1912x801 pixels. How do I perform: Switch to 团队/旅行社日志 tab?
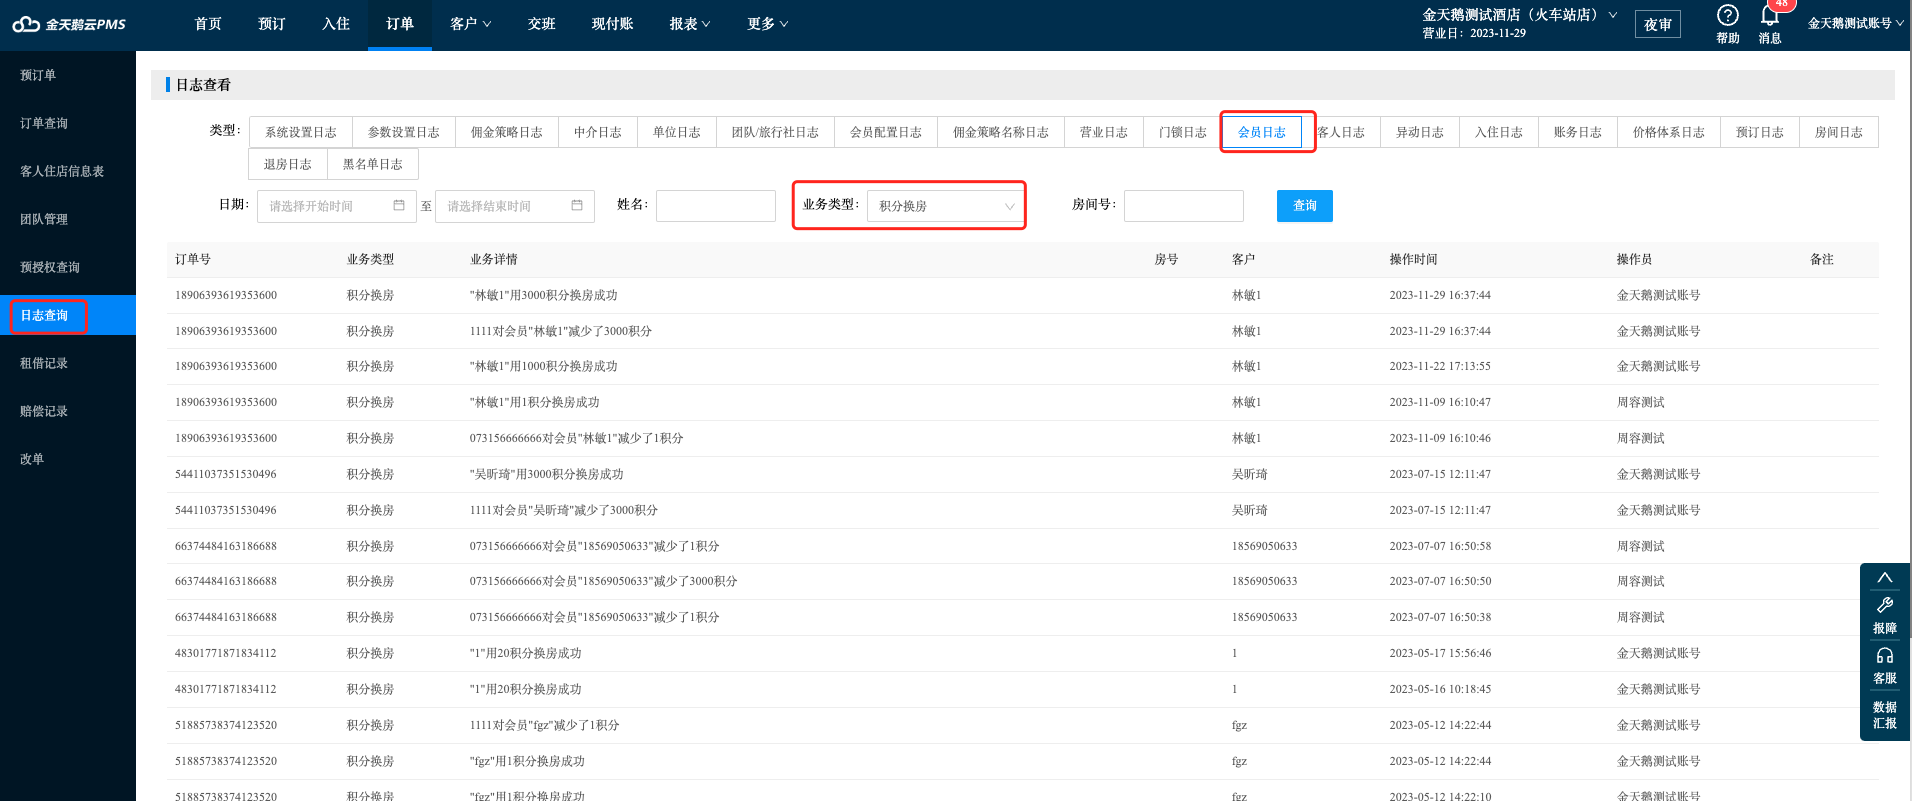pos(775,132)
